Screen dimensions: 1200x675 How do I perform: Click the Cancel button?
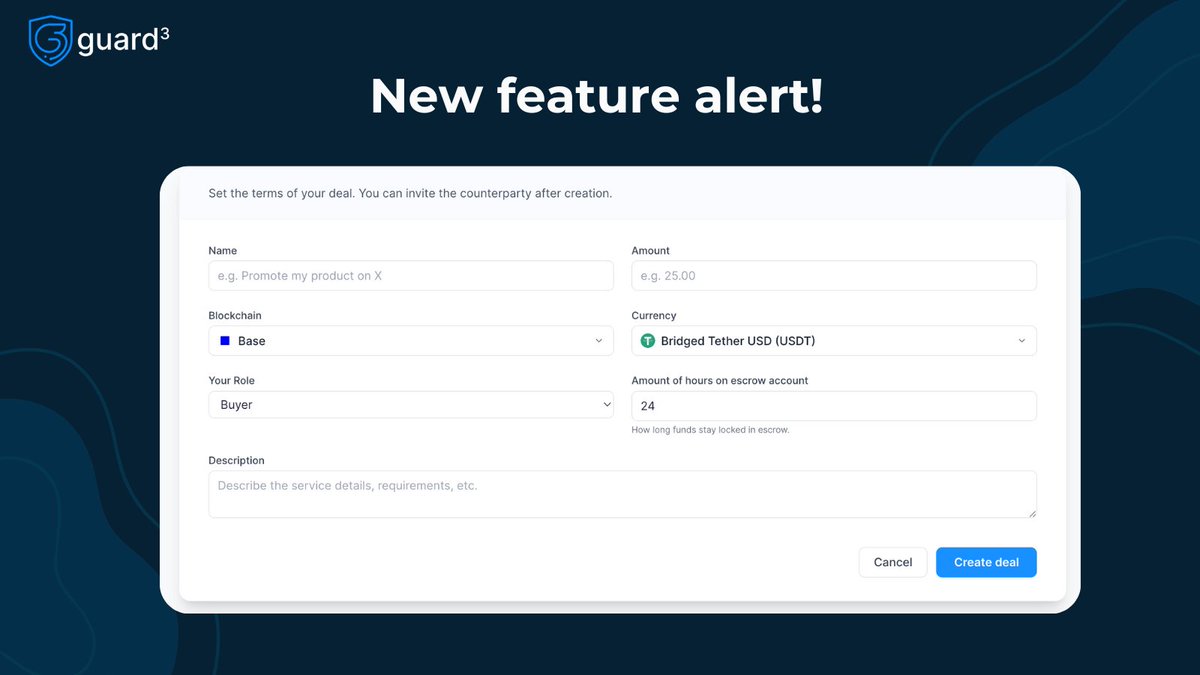[893, 562]
